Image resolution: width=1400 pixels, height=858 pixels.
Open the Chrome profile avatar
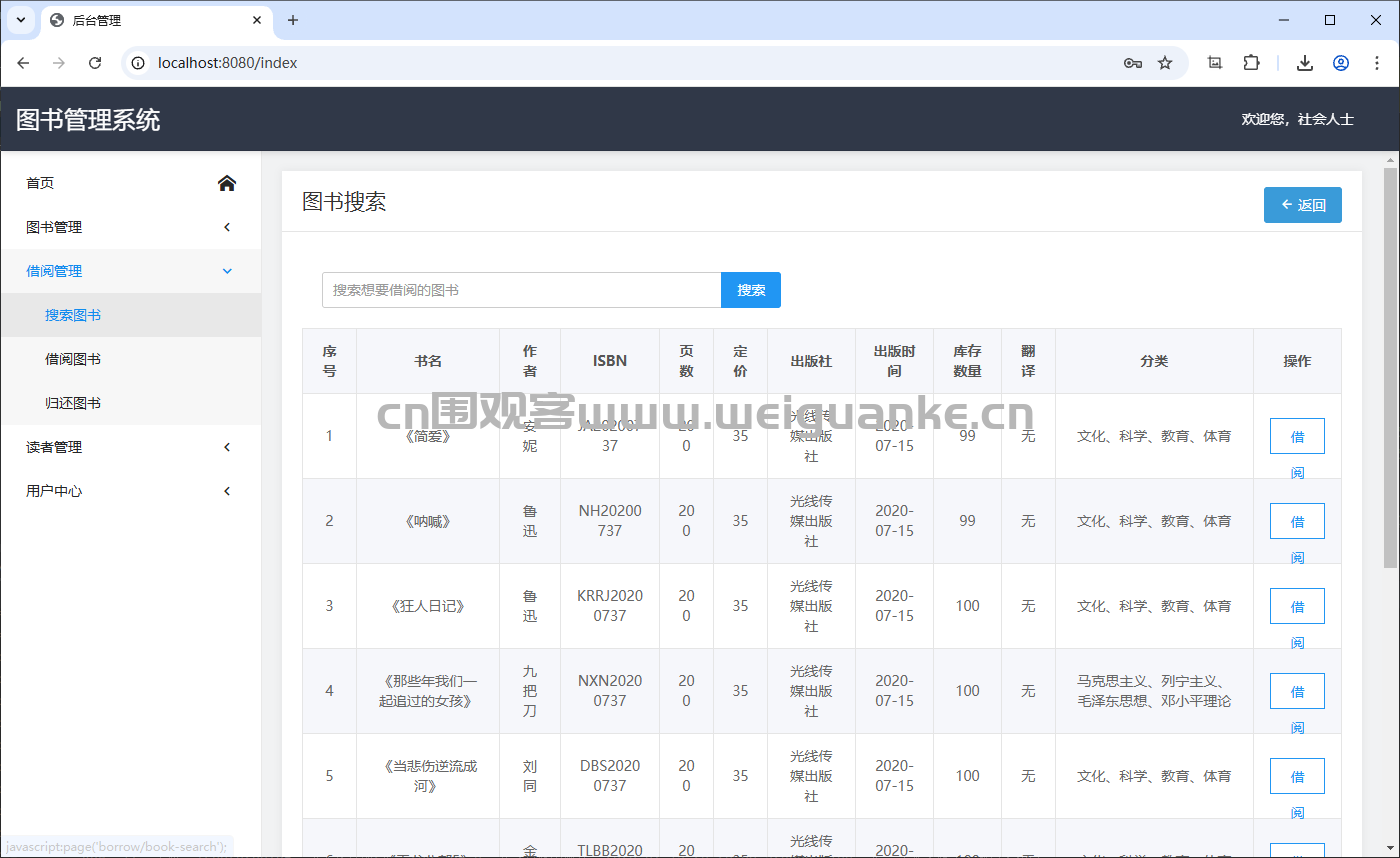pyautogui.click(x=1341, y=63)
